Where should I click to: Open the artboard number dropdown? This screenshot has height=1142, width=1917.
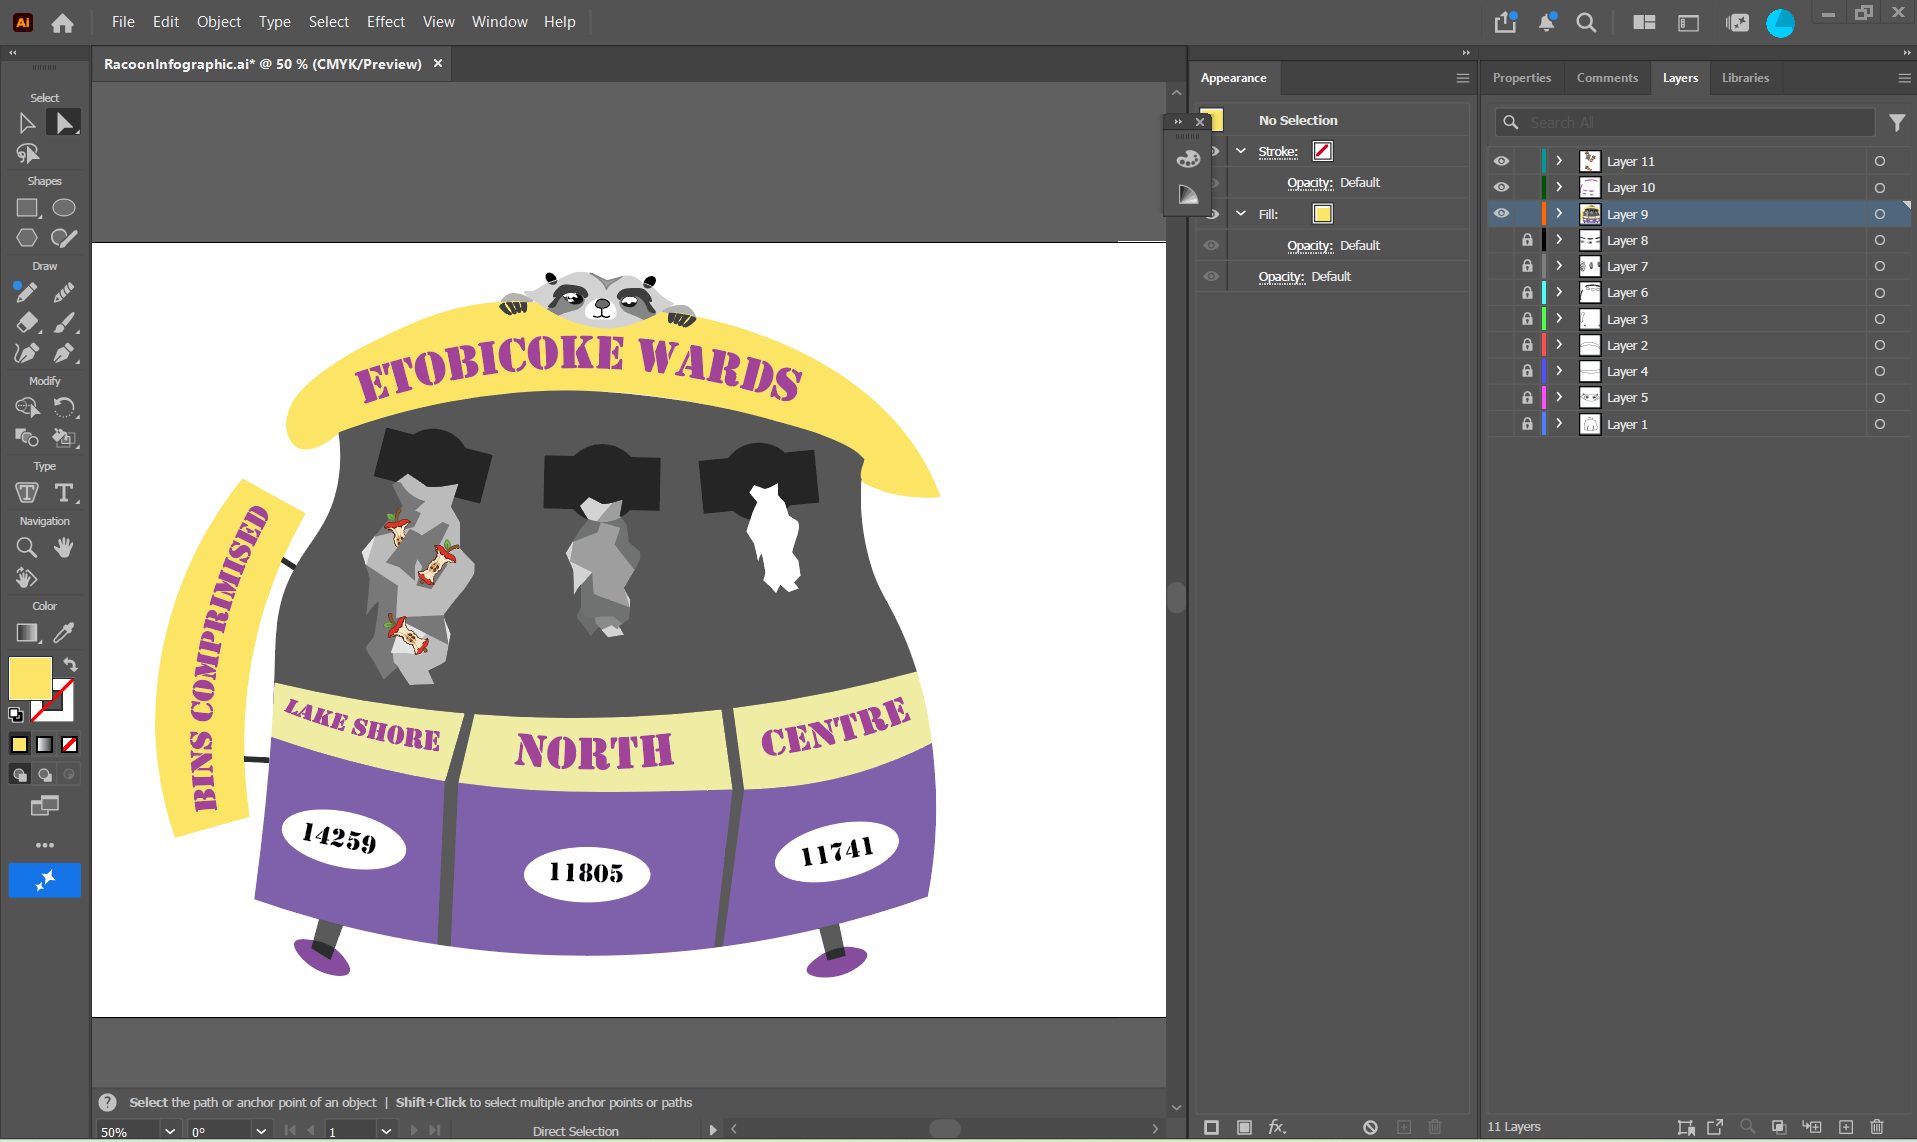tap(386, 1131)
